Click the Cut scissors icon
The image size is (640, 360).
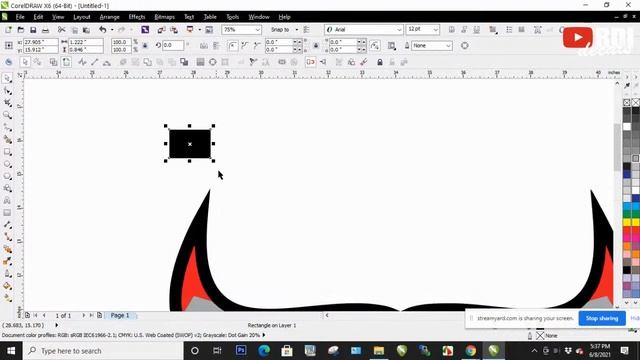[61, 30]
